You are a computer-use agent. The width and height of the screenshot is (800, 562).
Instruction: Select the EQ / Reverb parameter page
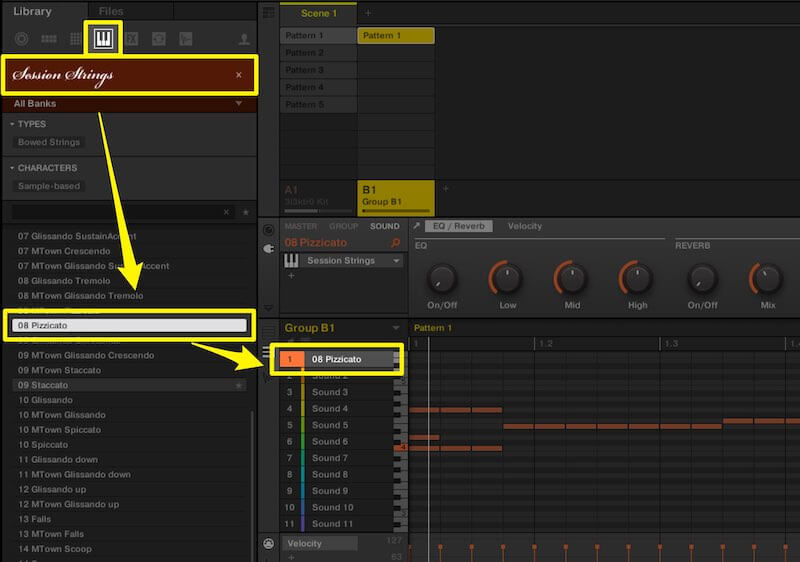(x=459, y=226)
